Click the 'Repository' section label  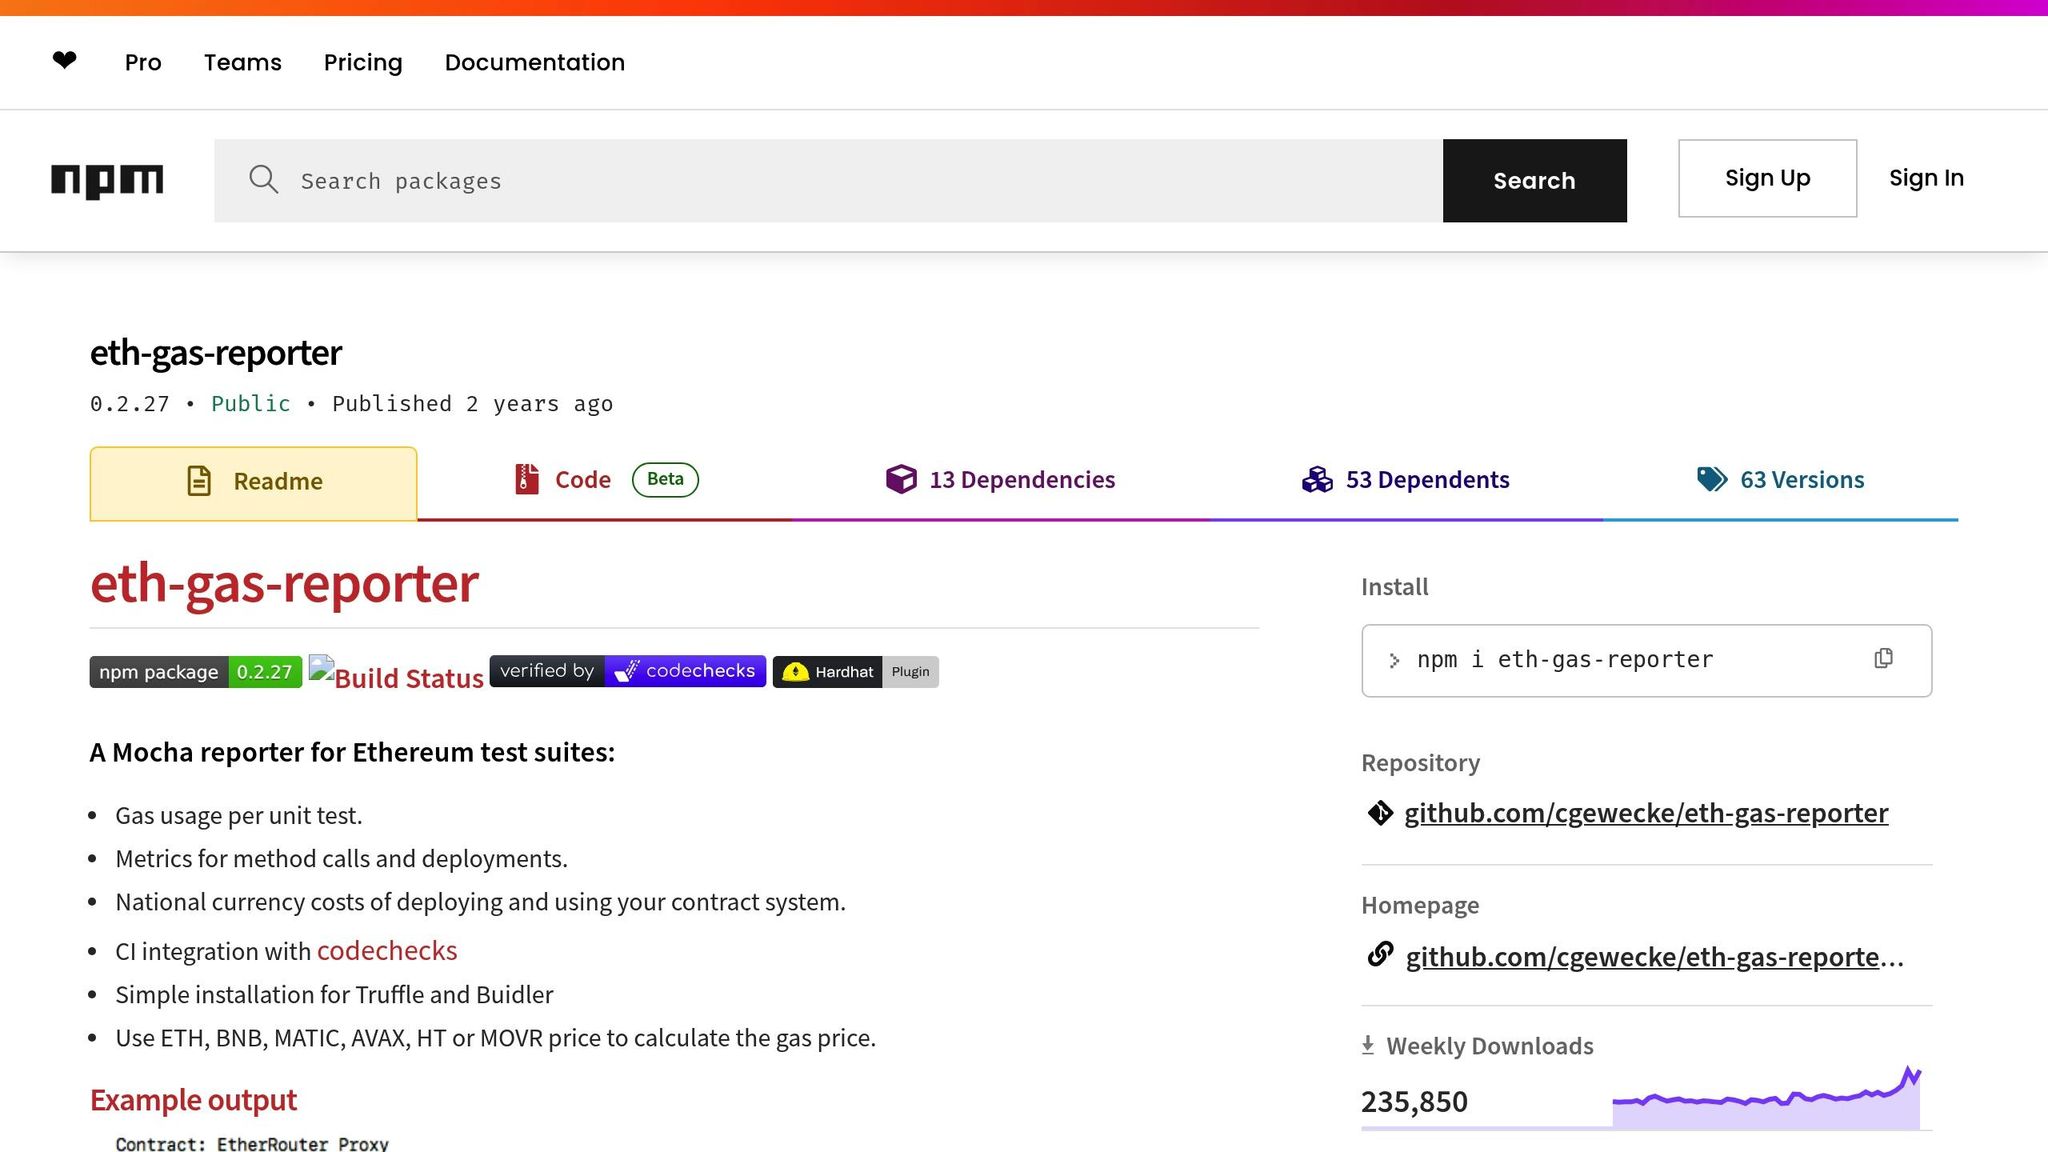click(x=1420, y=763)
